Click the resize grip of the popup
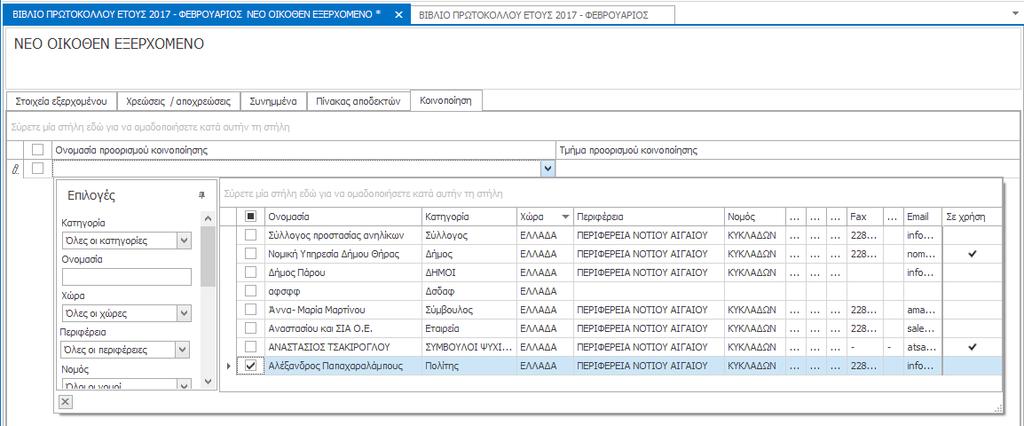The height and width of the screenshot is (426, 1024). pyautogui.click(x=997, y=408)
